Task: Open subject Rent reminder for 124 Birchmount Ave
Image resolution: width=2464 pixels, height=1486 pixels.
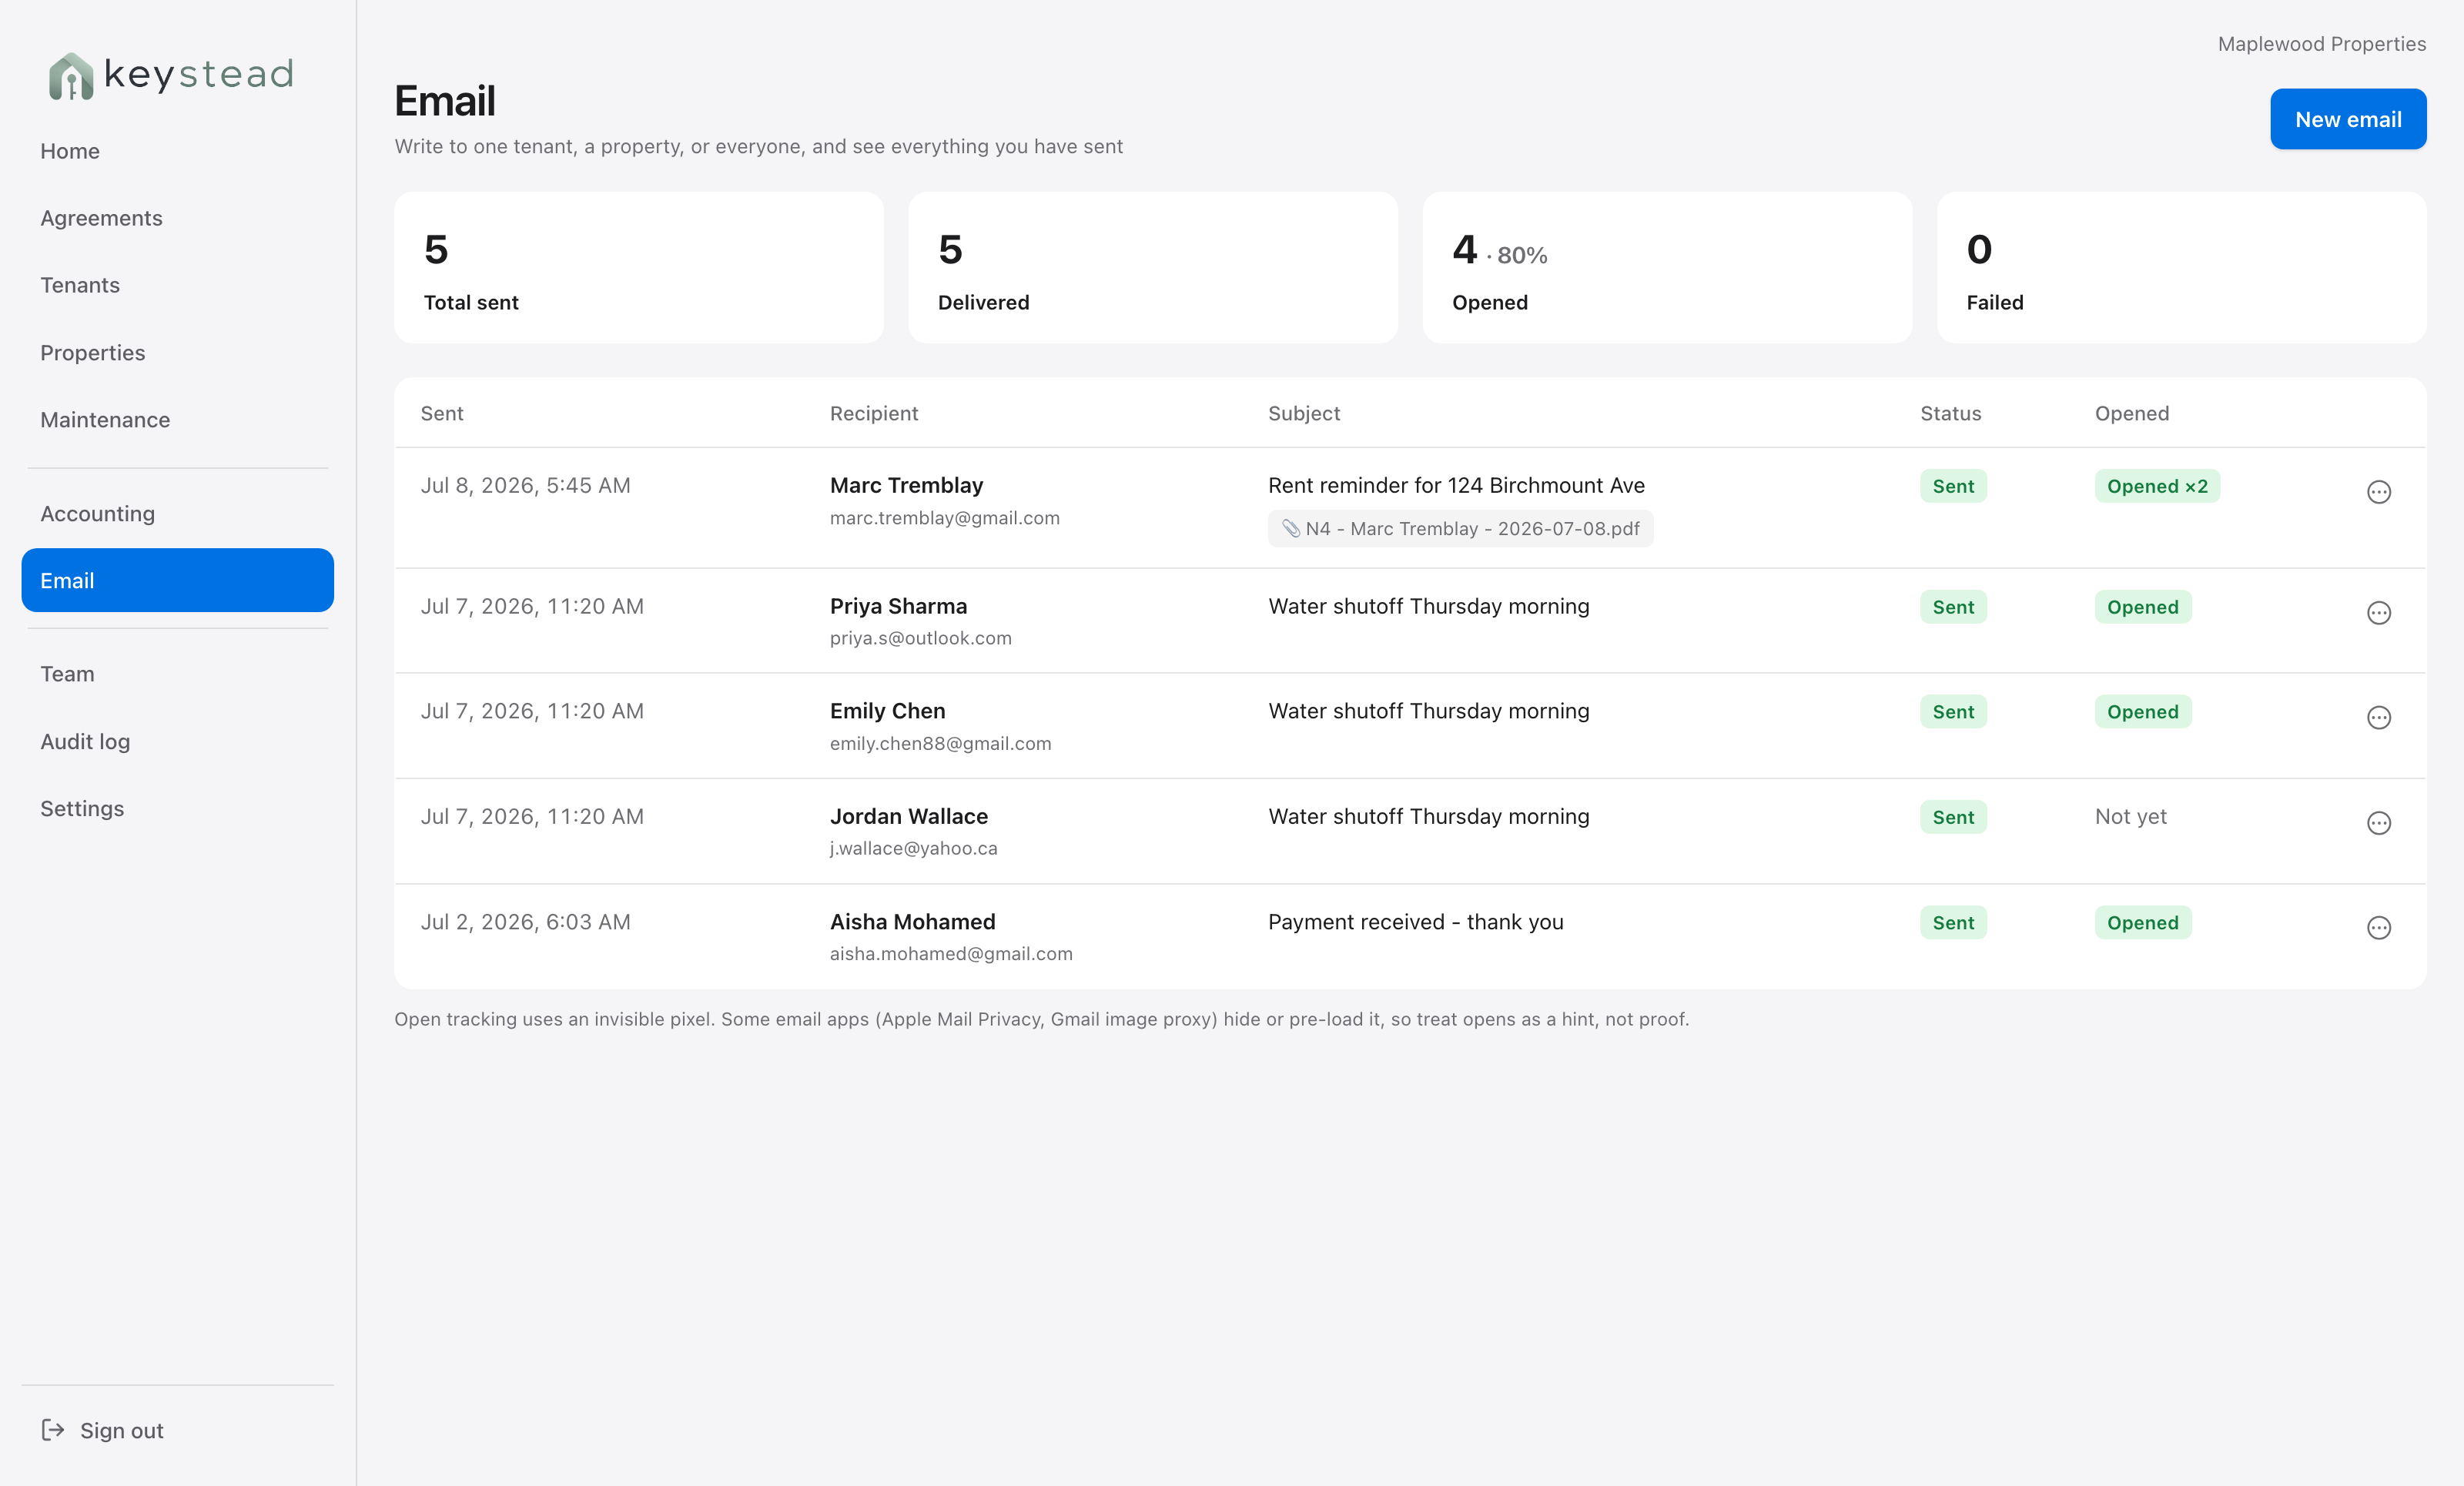Action: pyautogui.click(x=1456, y=485)
